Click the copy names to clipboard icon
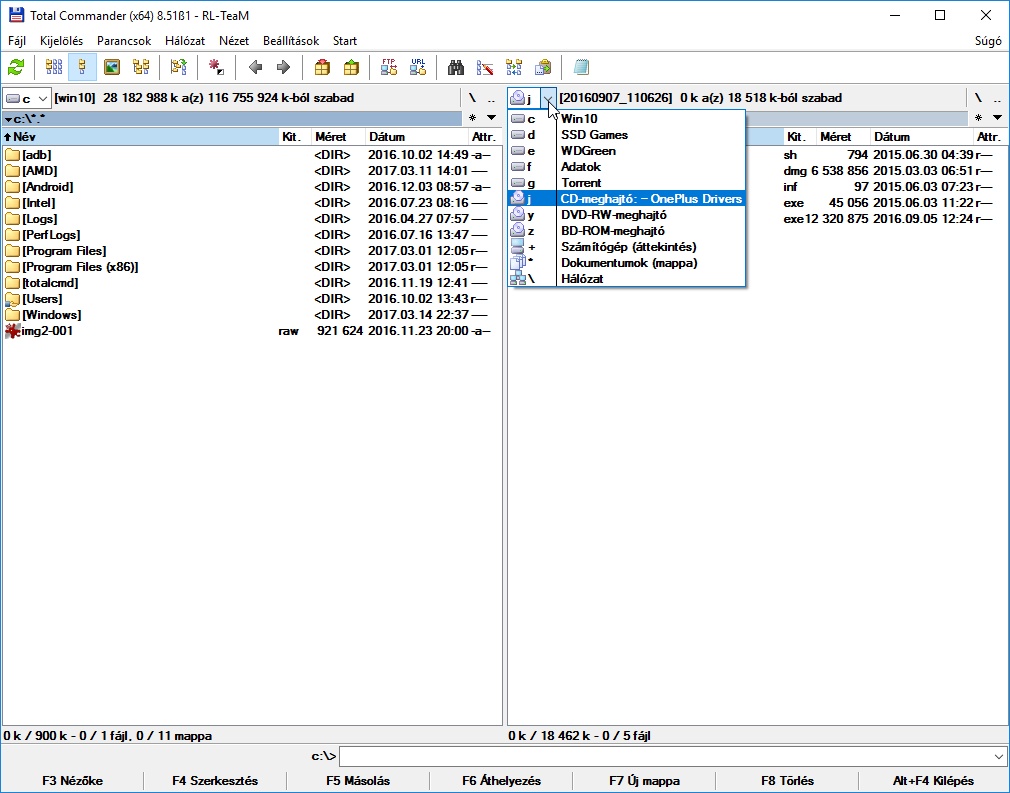The image size is (1010, 793). (x=543, y=67)
